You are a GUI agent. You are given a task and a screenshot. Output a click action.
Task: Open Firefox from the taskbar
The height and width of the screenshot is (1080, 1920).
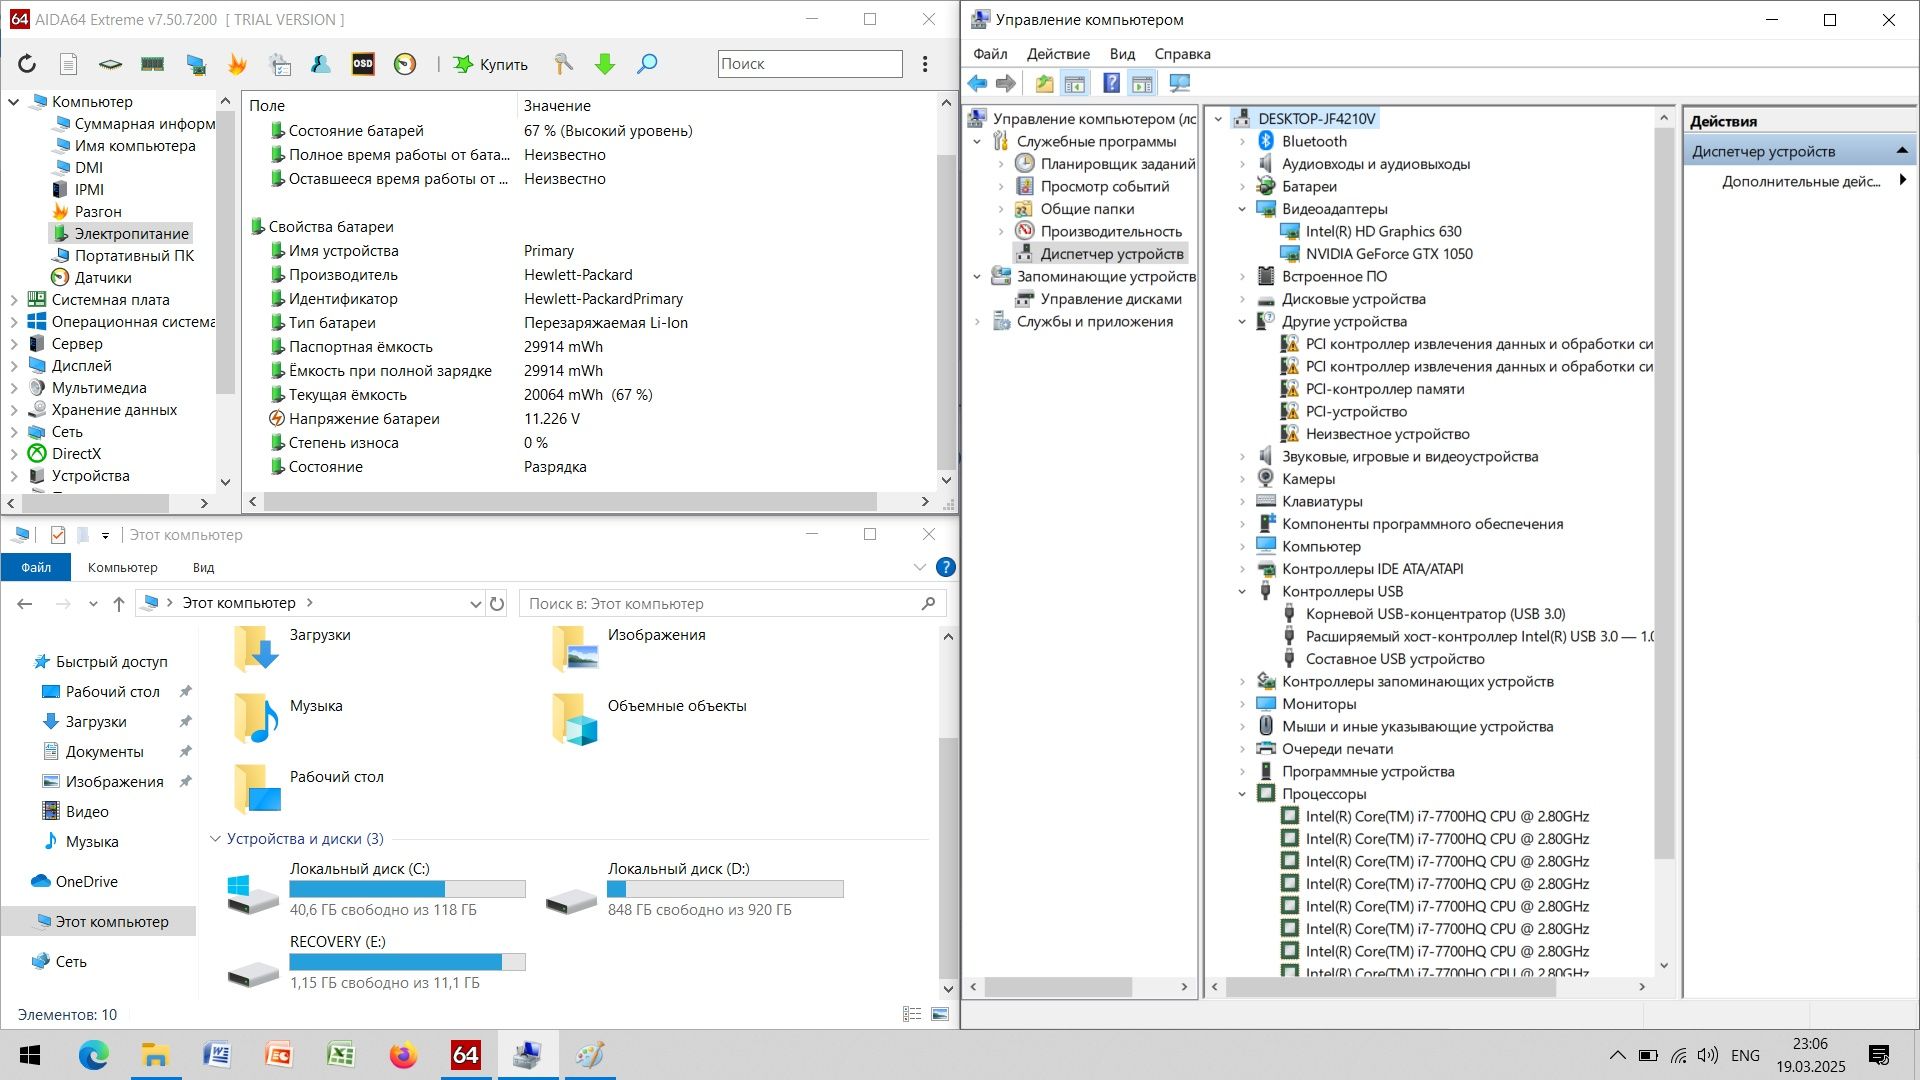pos(404,1055)
